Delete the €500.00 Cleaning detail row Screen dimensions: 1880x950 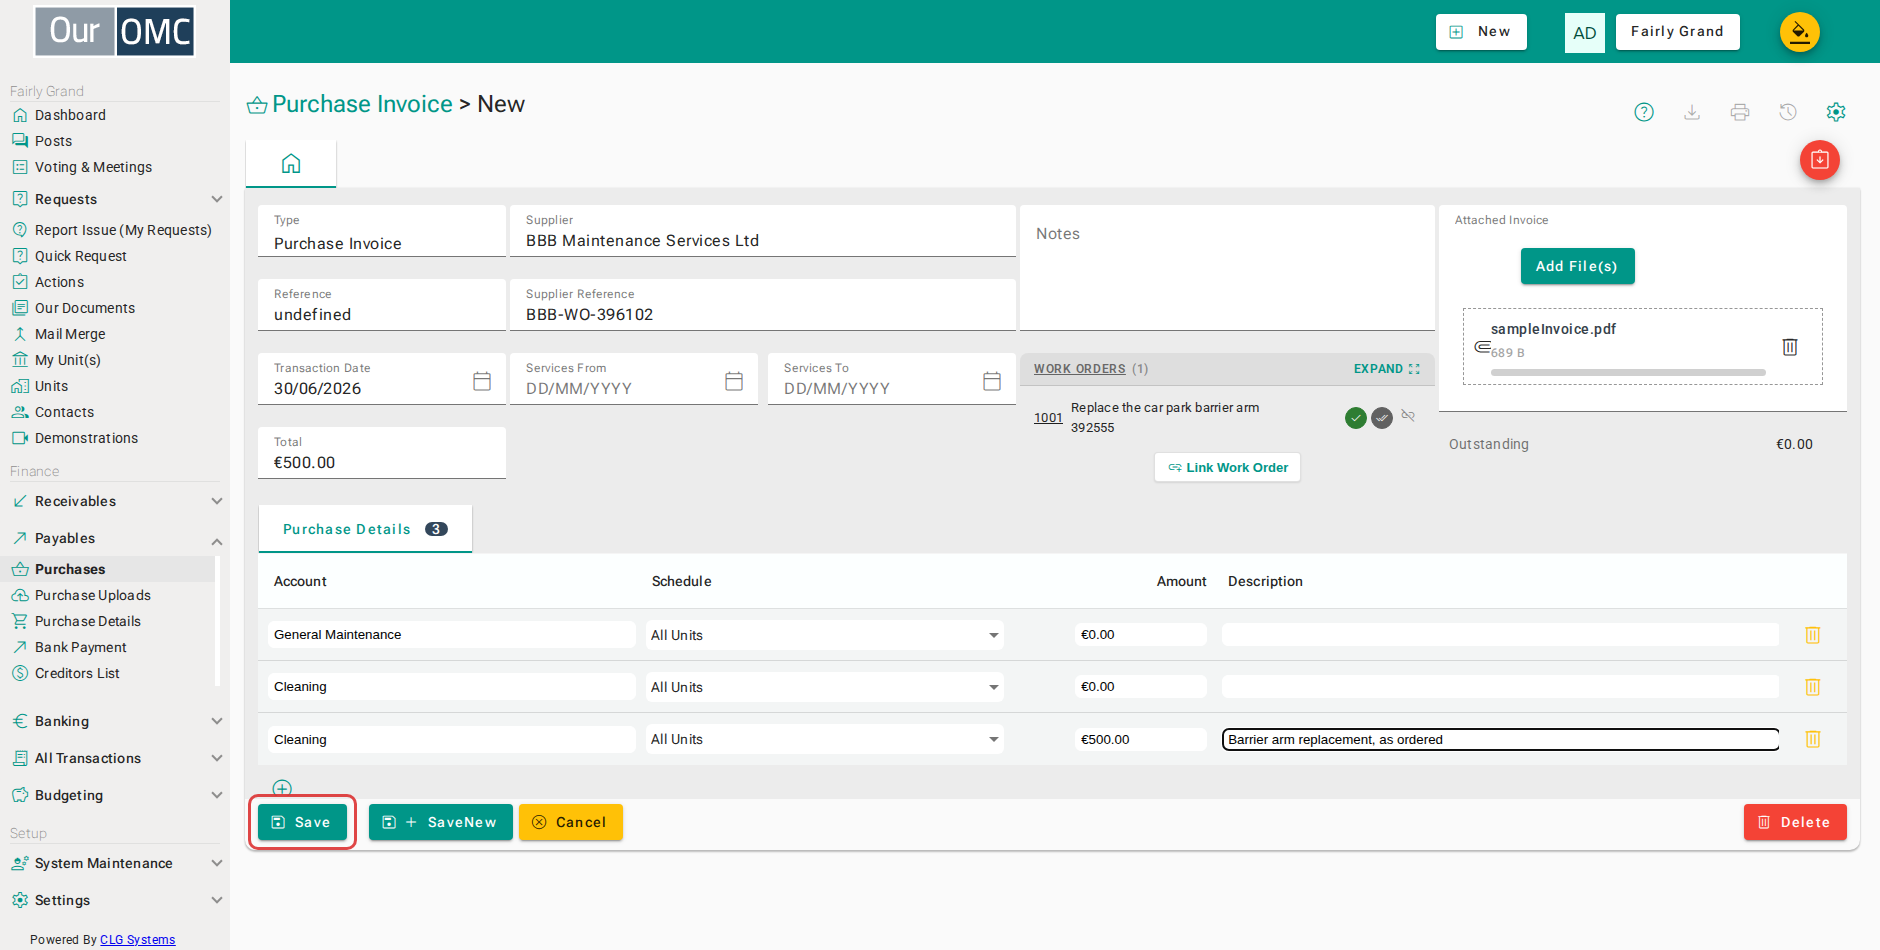point(1812,739)
